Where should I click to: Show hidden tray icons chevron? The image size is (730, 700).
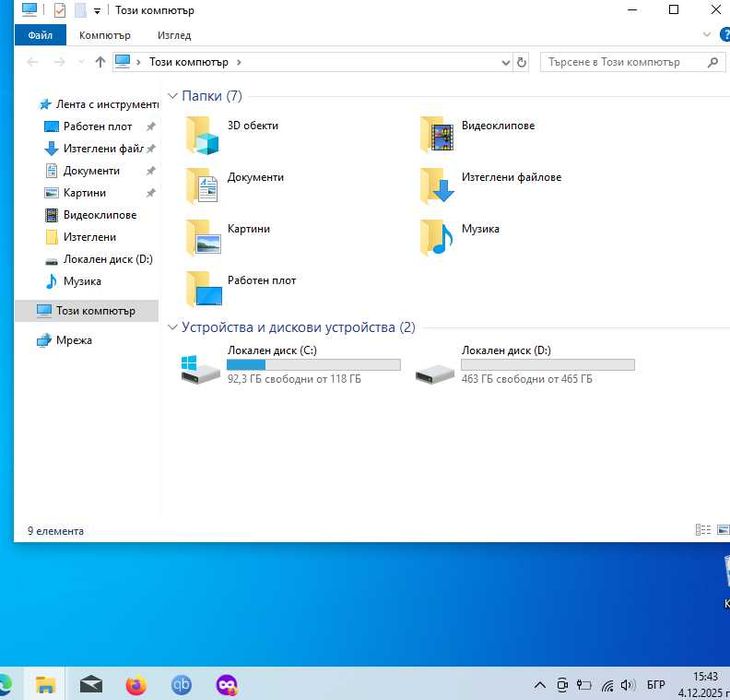pyautogui.click(x=540, y=685)
